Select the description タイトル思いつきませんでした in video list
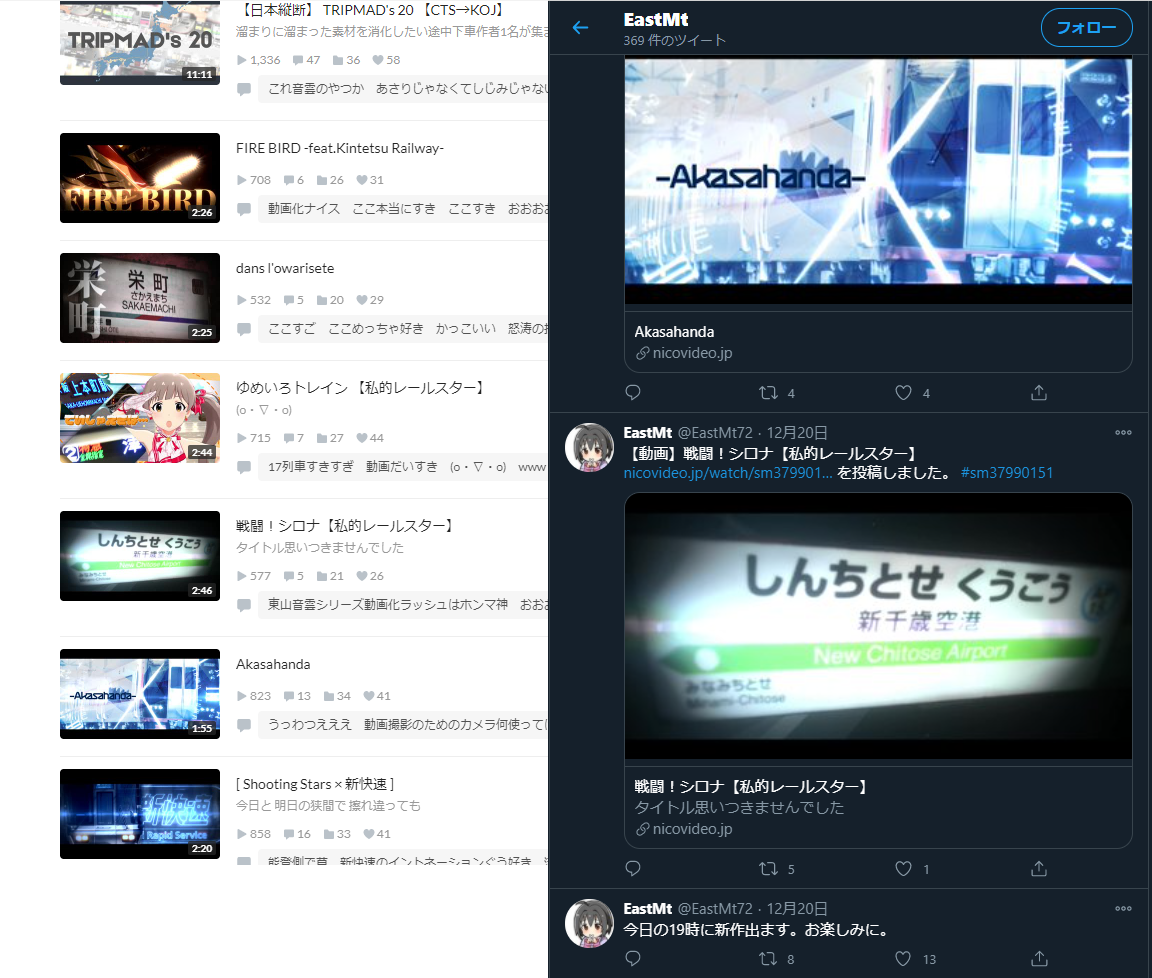 pyautogui.click(x=320, y=547)
